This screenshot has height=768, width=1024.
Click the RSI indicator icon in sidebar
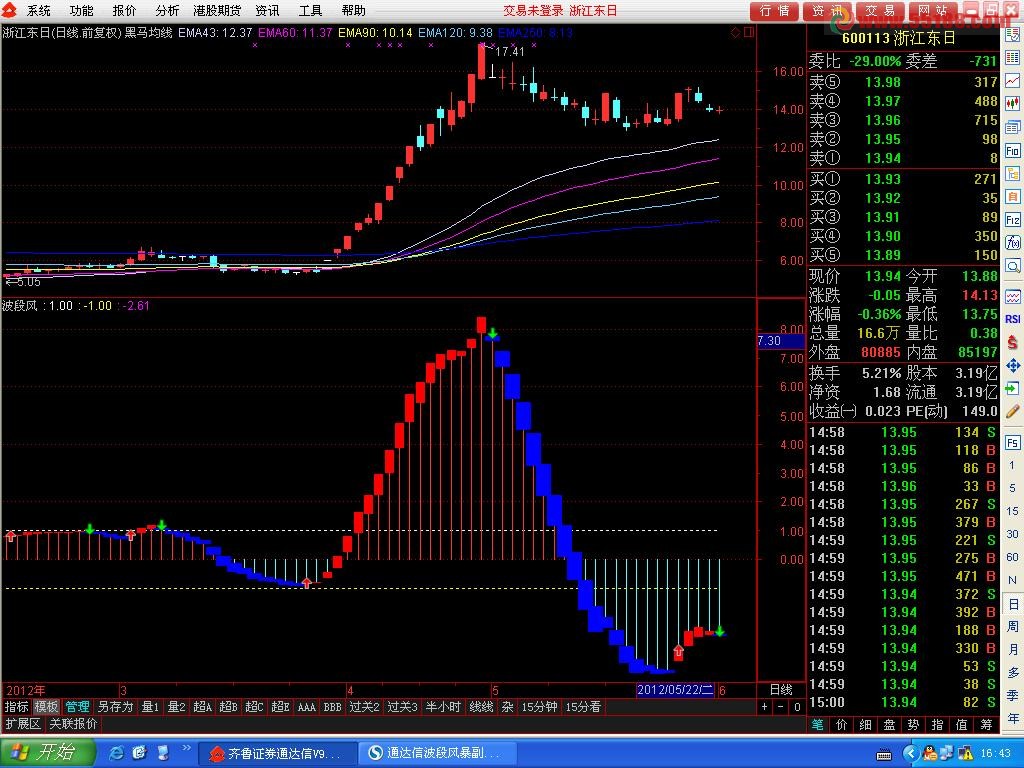[1013, 319]
